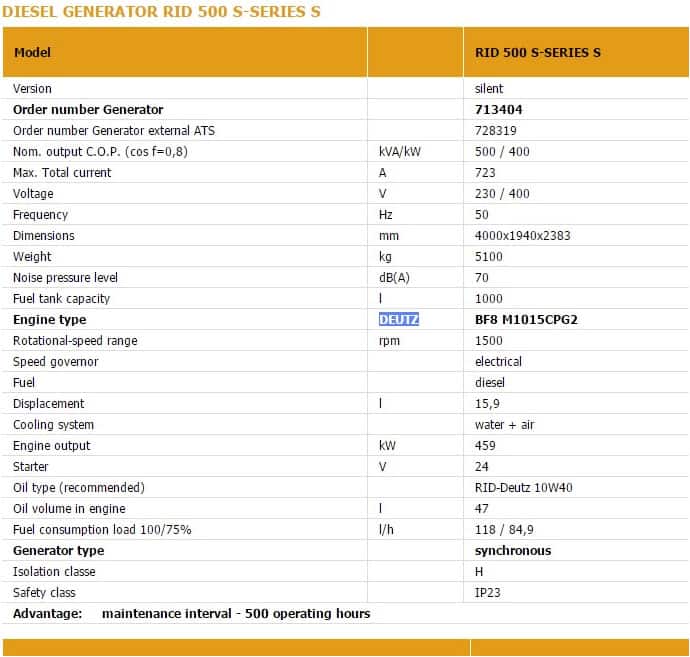The height and width of the screenshot is (657, 690).
Task: Click generator type value 'synchronous'
Action: pos(513,551)
